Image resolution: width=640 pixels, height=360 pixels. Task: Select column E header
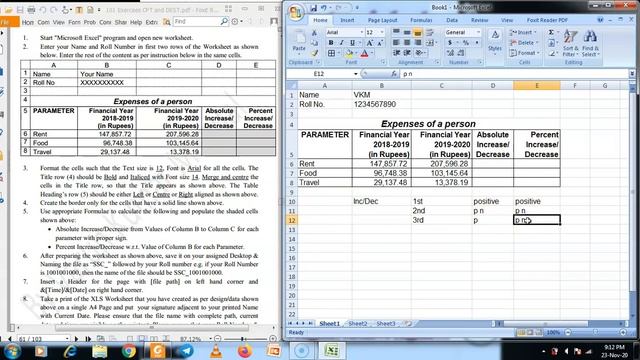[537, 85]
